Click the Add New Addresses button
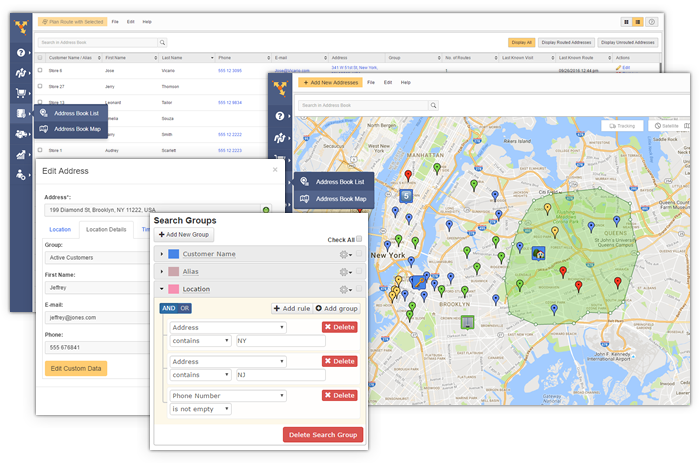The width and height of the screenshot is (700, 463). click(x=330, y=83)
